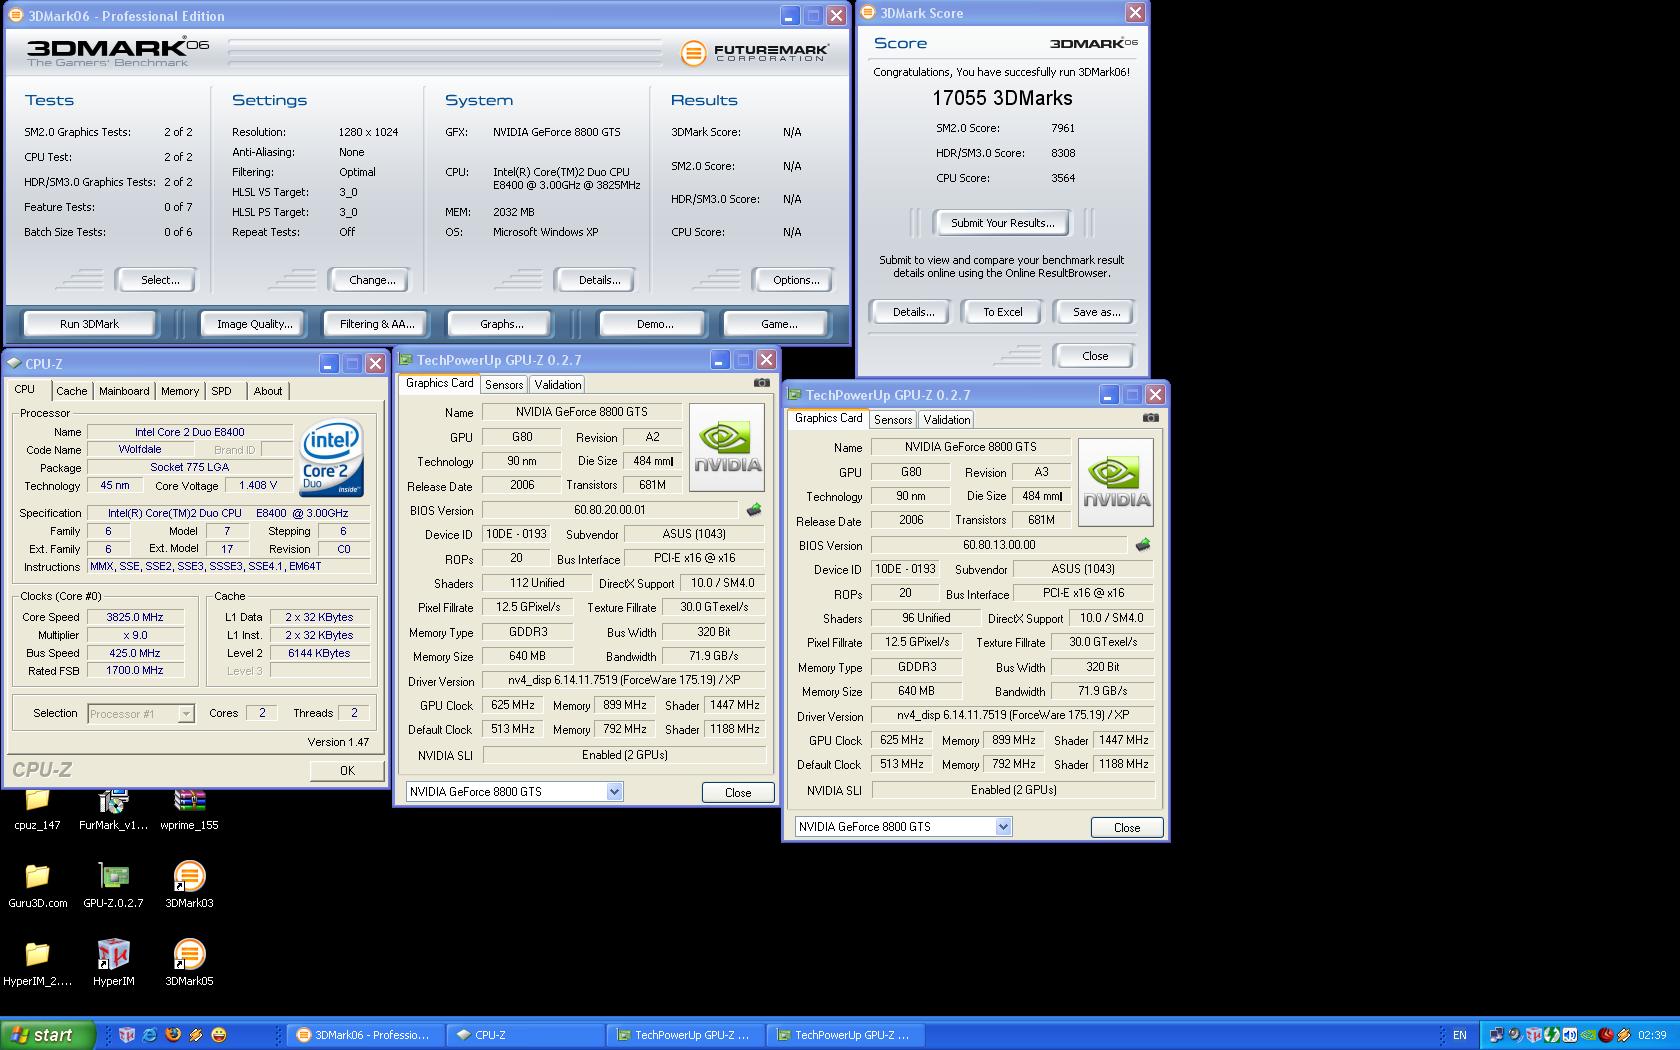Click the Intel Core 2 Duo logo in CPU-Z
The height and width of the screenshot is (1050, 1680).
tap(332, 458)
